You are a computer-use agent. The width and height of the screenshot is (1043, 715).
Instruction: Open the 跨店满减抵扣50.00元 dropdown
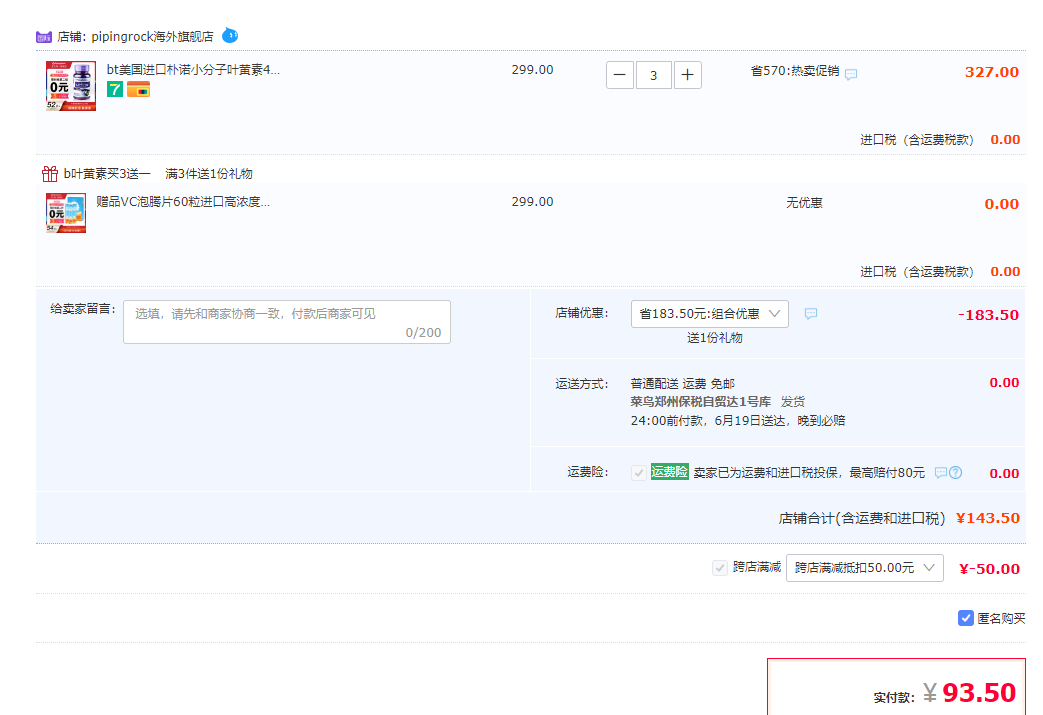[x=865, y=568]
